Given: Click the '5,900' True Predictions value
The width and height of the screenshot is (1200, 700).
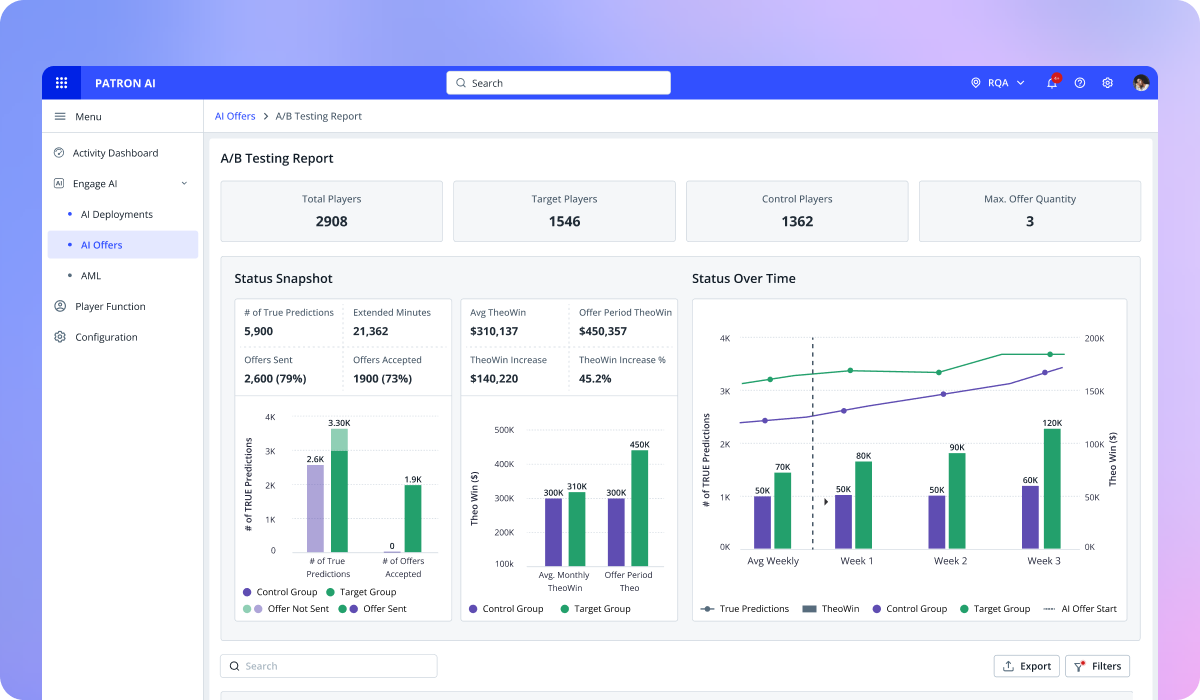Looking at the screenshot, I should tap(259, 331).
